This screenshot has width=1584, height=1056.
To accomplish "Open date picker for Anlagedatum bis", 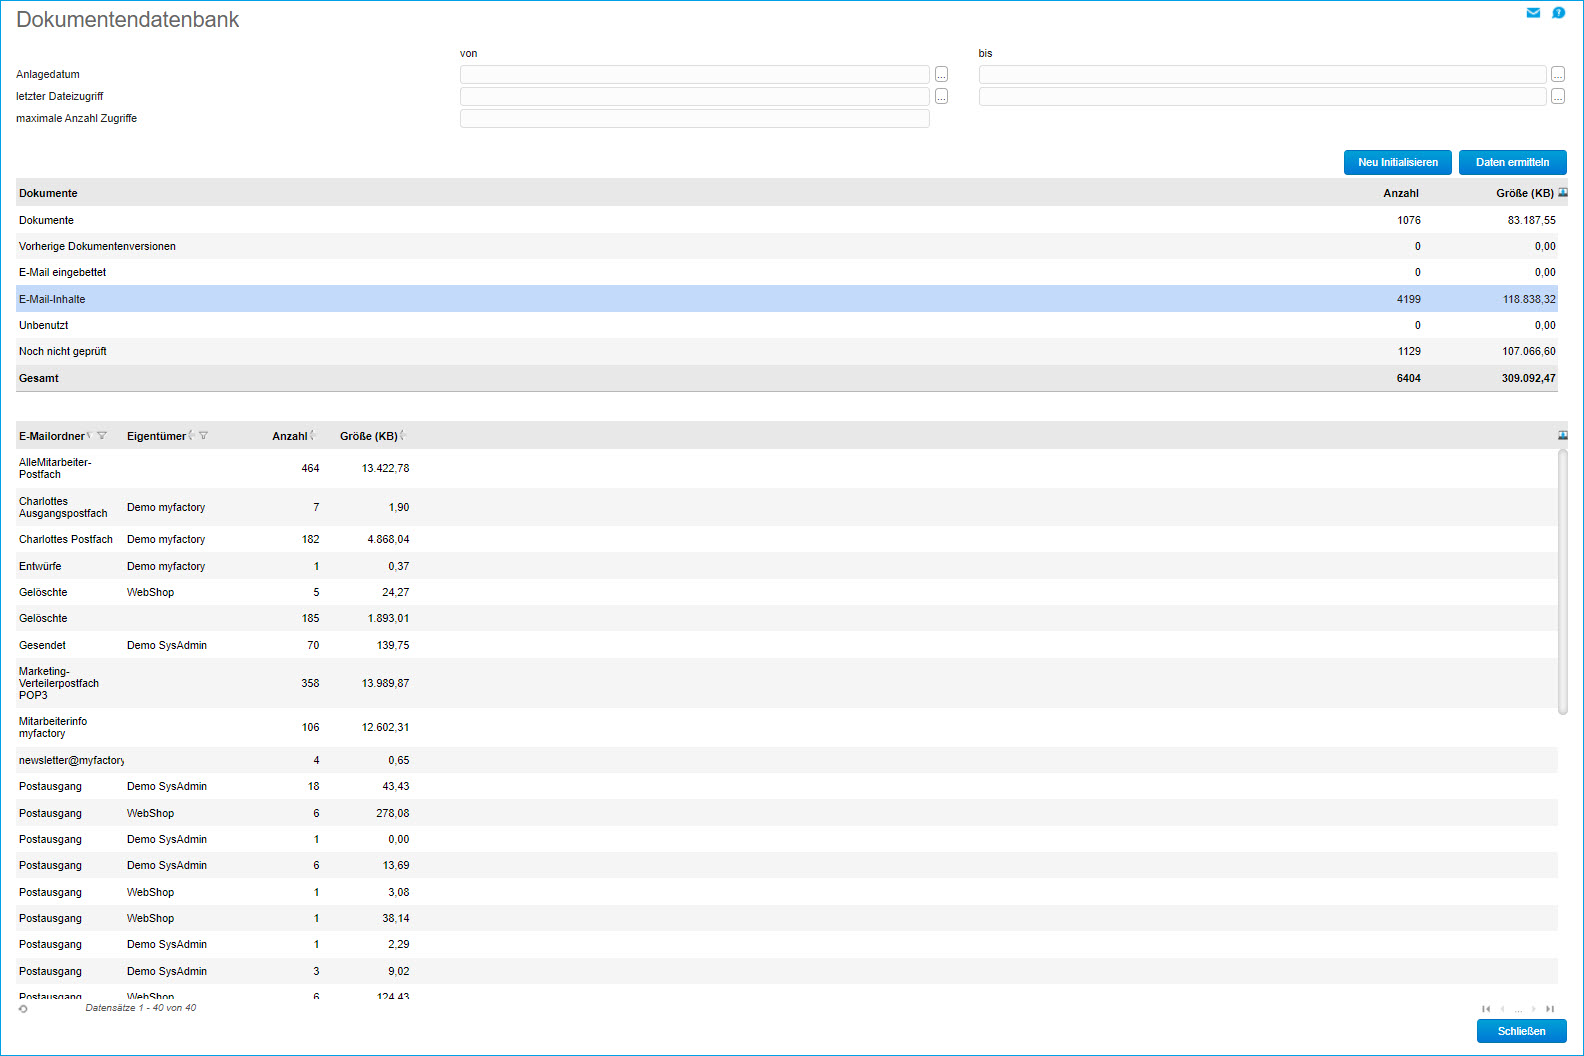I will coord(1558,75).
